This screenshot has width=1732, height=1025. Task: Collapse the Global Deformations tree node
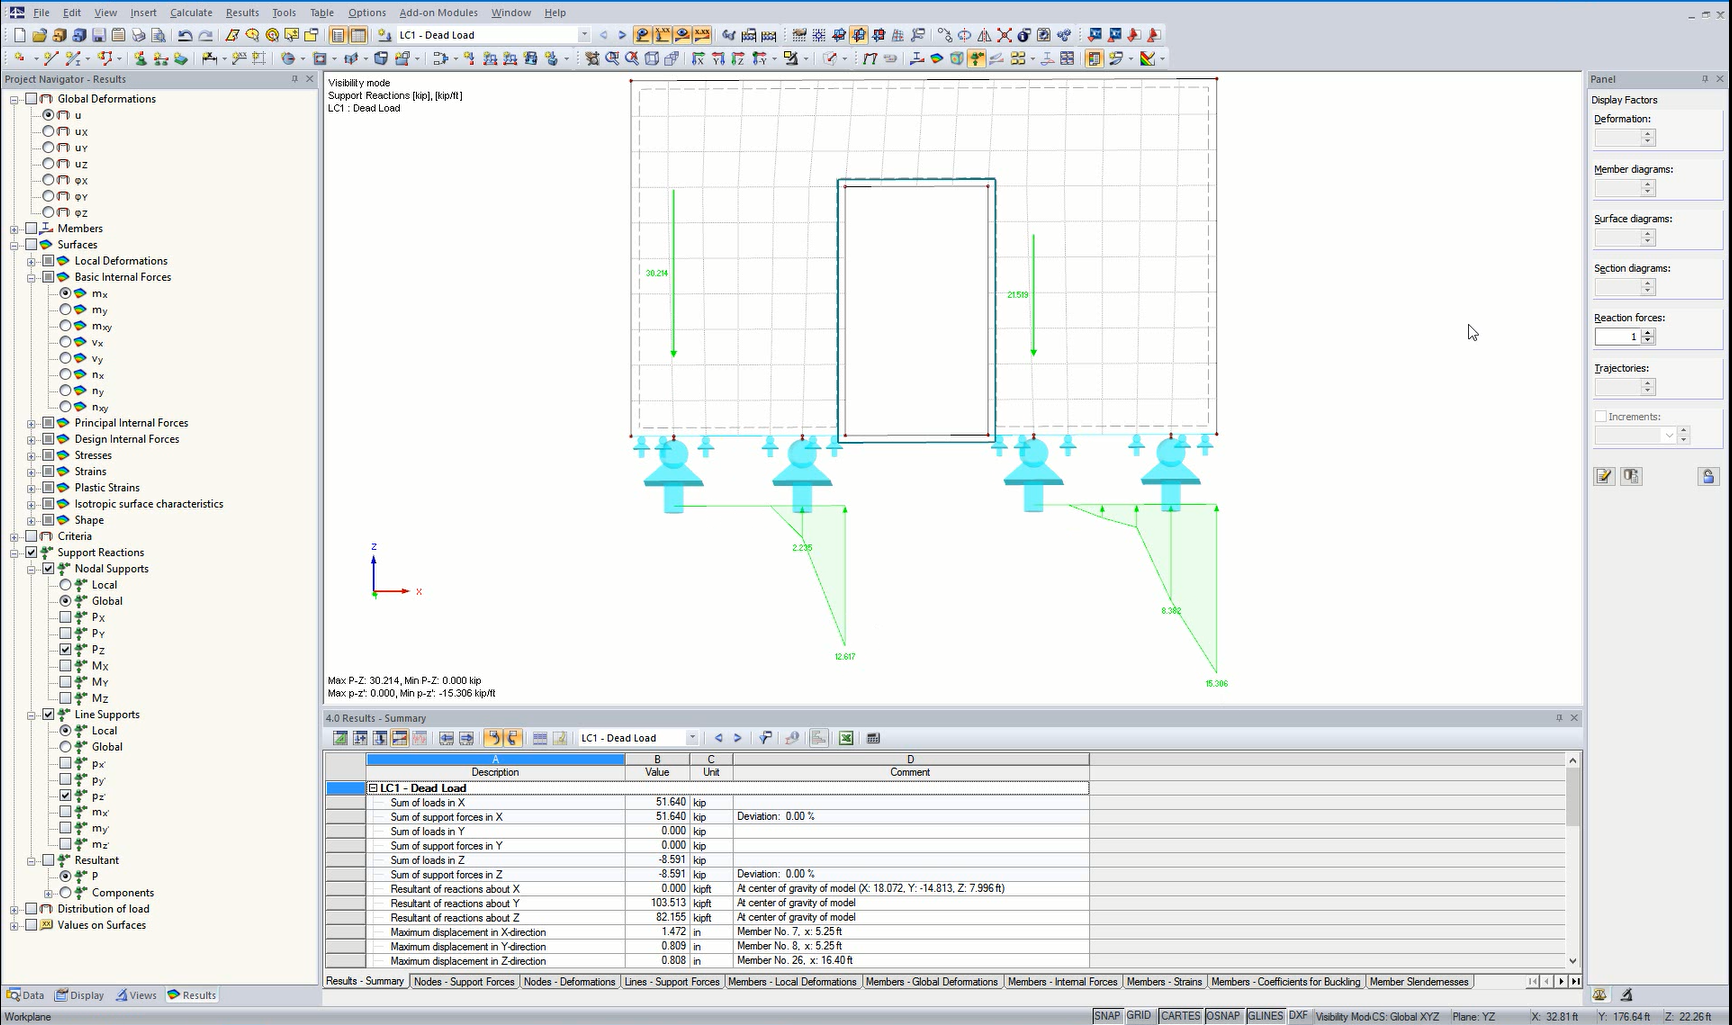click(14, 99)
